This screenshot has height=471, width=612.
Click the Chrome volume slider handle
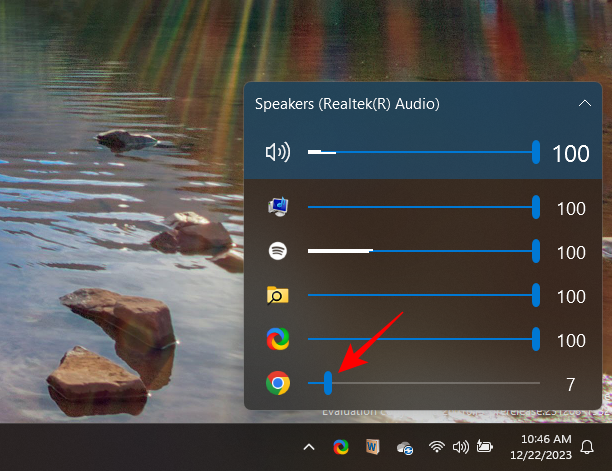[x=327, y=383]
